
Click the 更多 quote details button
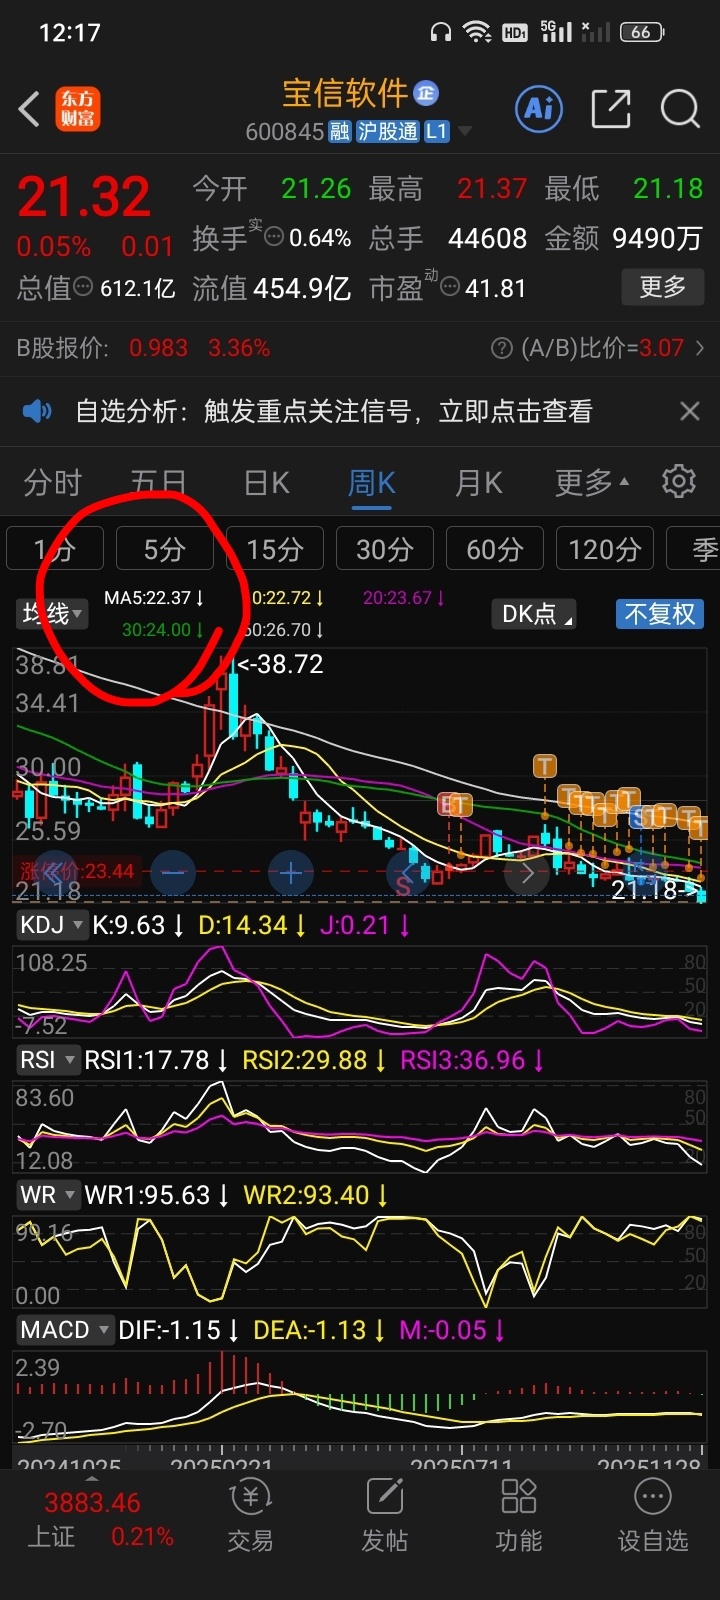coord(663,288)
